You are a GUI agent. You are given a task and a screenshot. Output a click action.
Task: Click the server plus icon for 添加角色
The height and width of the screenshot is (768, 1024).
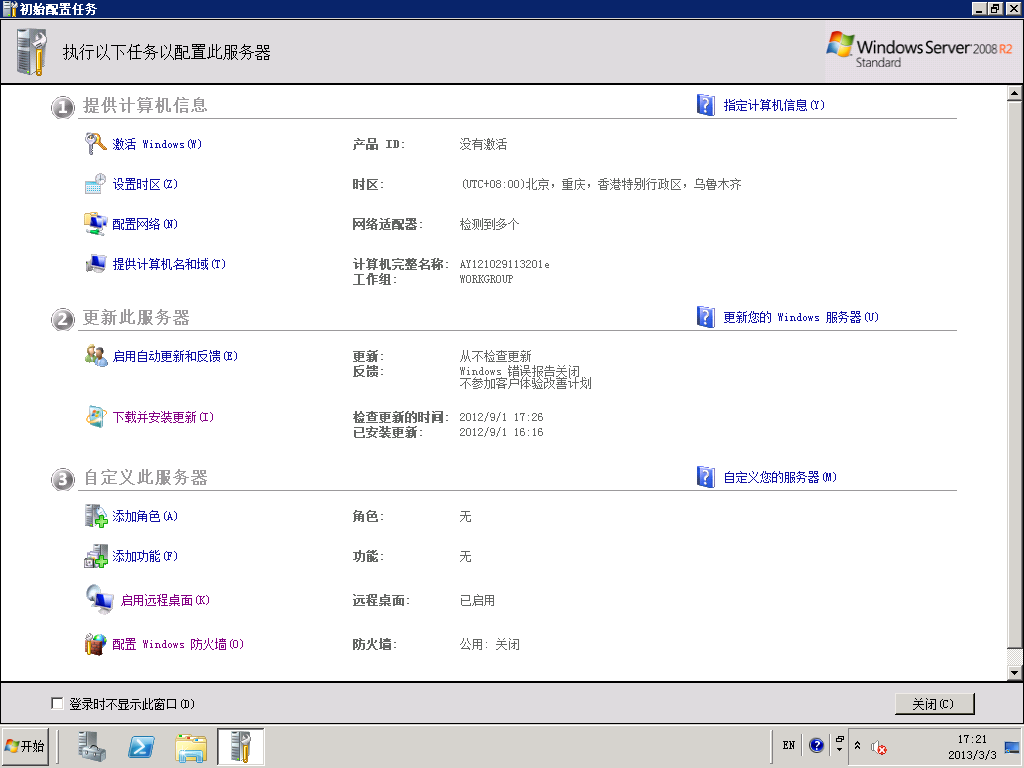click(x=96, y=516)
